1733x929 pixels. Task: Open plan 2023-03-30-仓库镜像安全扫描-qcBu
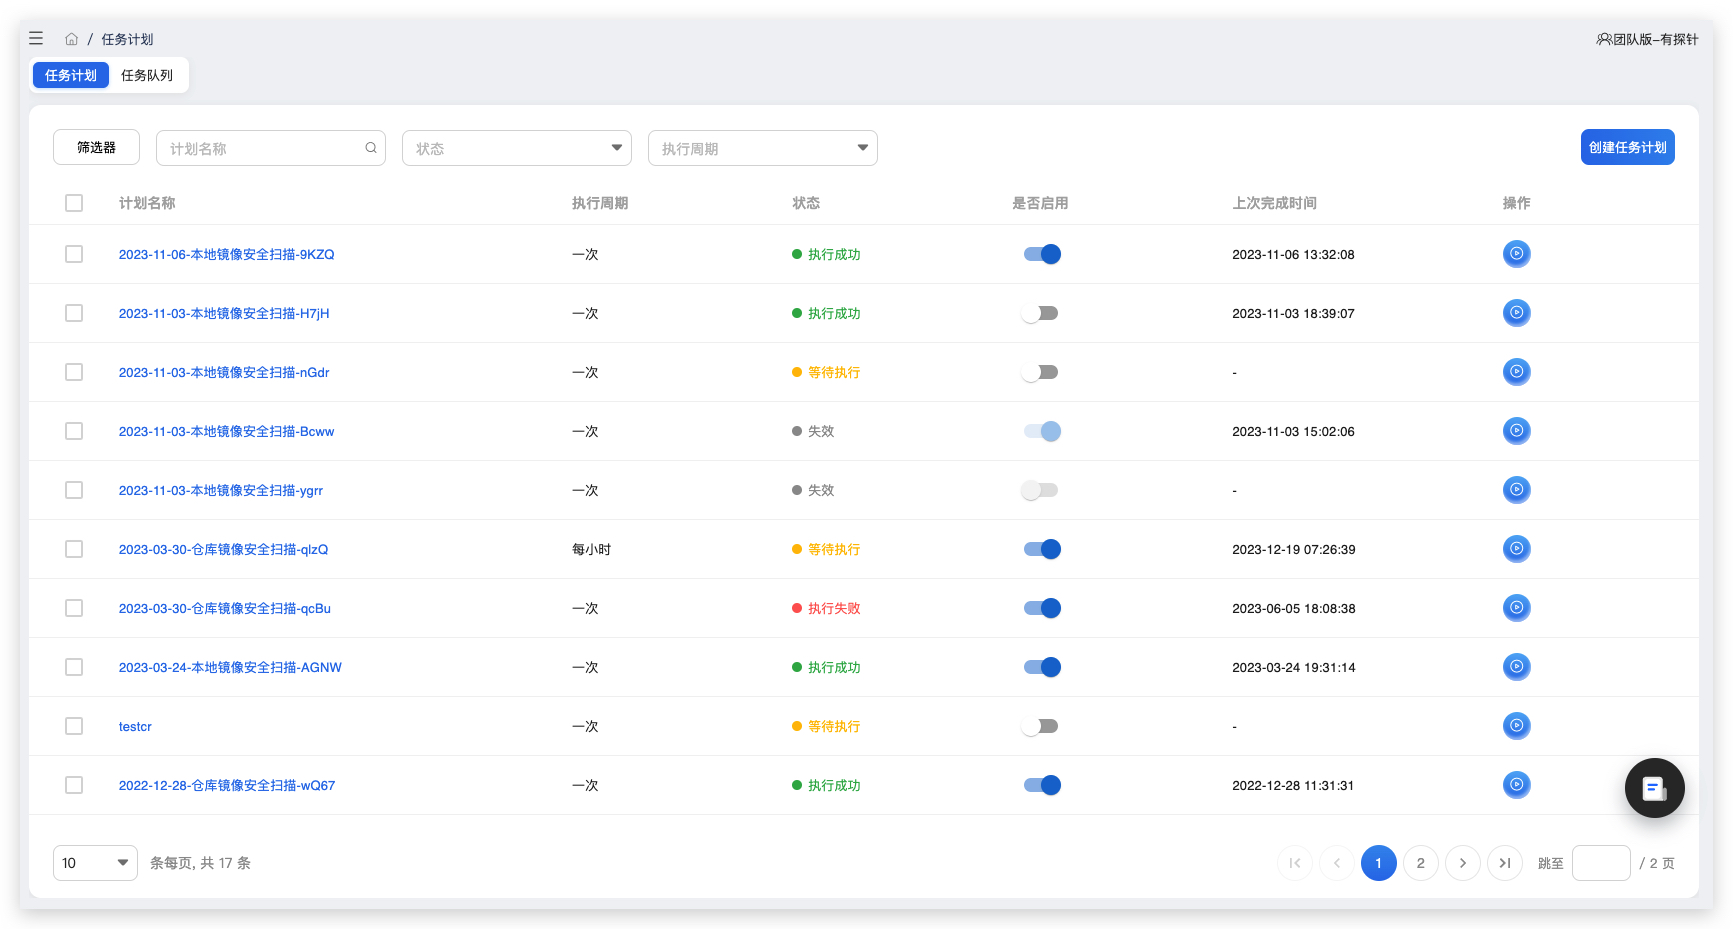[225, 608]
